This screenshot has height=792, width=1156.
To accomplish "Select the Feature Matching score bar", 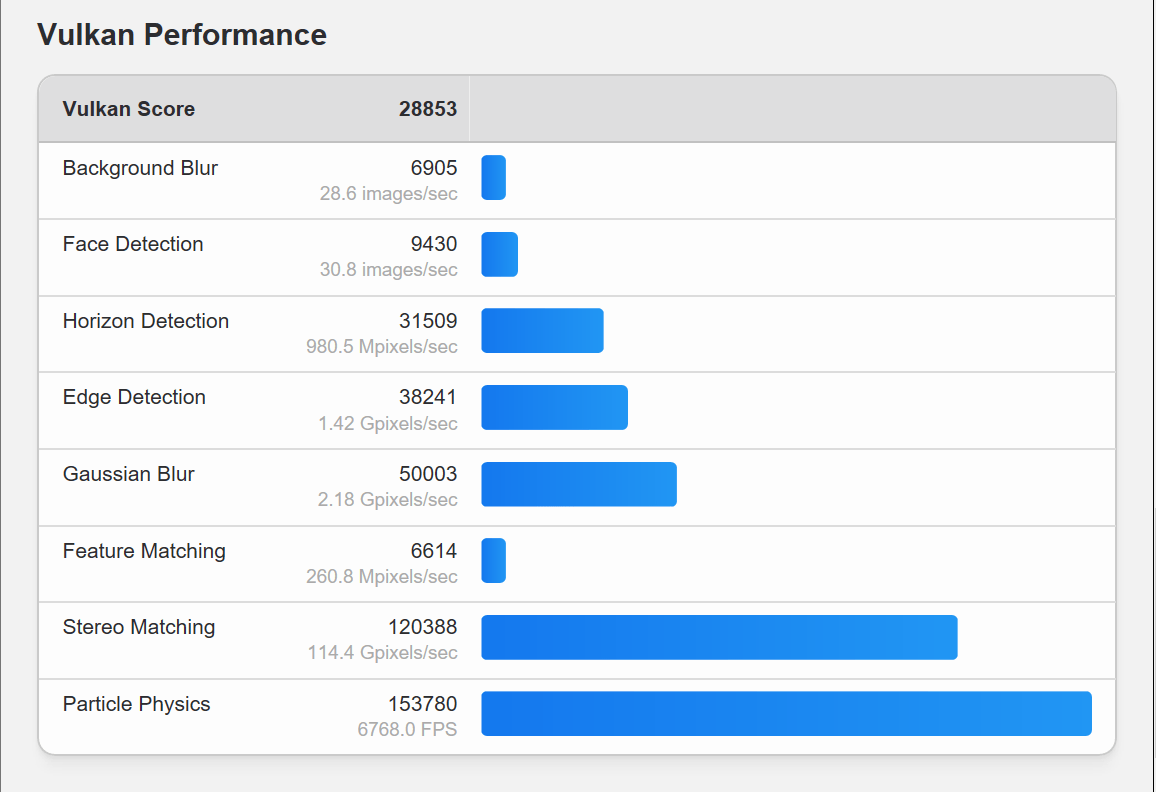I will tap(494, 560).
